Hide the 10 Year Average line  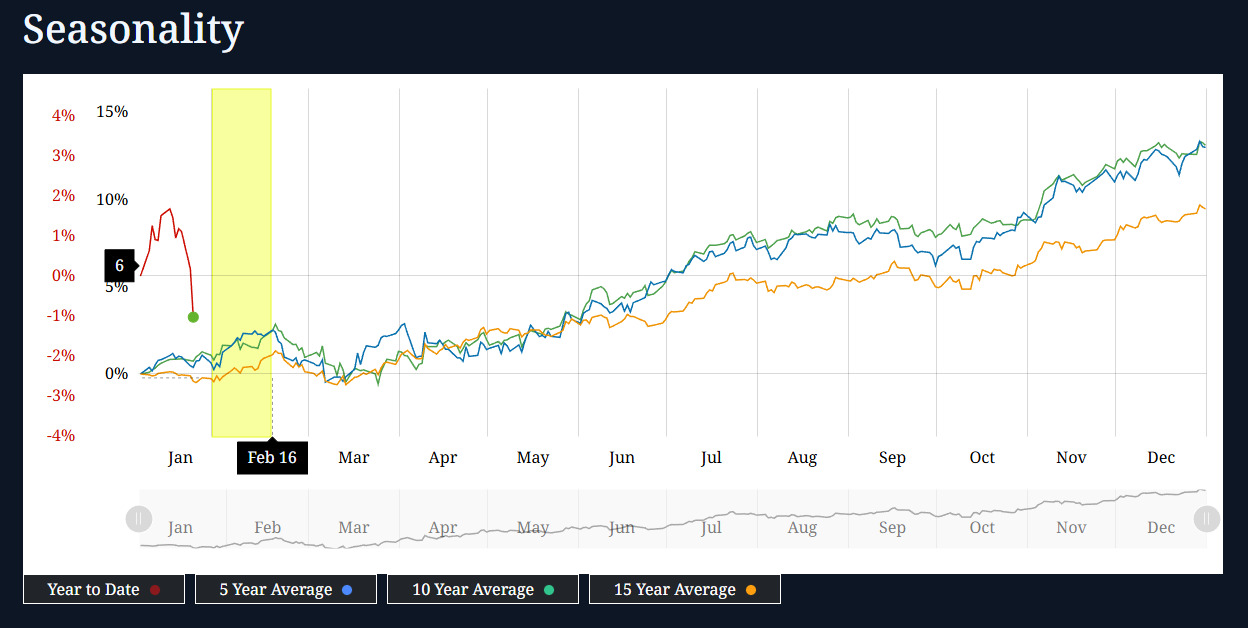pyautogui.click(x=482, y=590)
